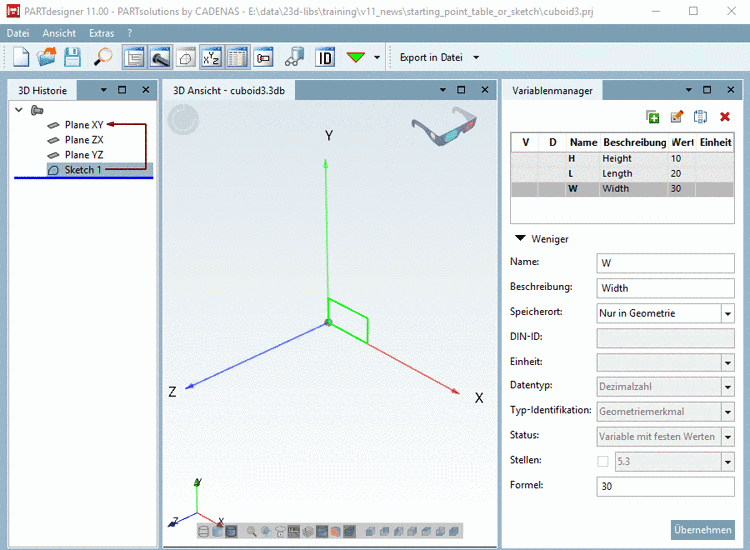Viewport: 750px width, 550px height.
Task: Select the H Height variable row
Action: [622, 158]
